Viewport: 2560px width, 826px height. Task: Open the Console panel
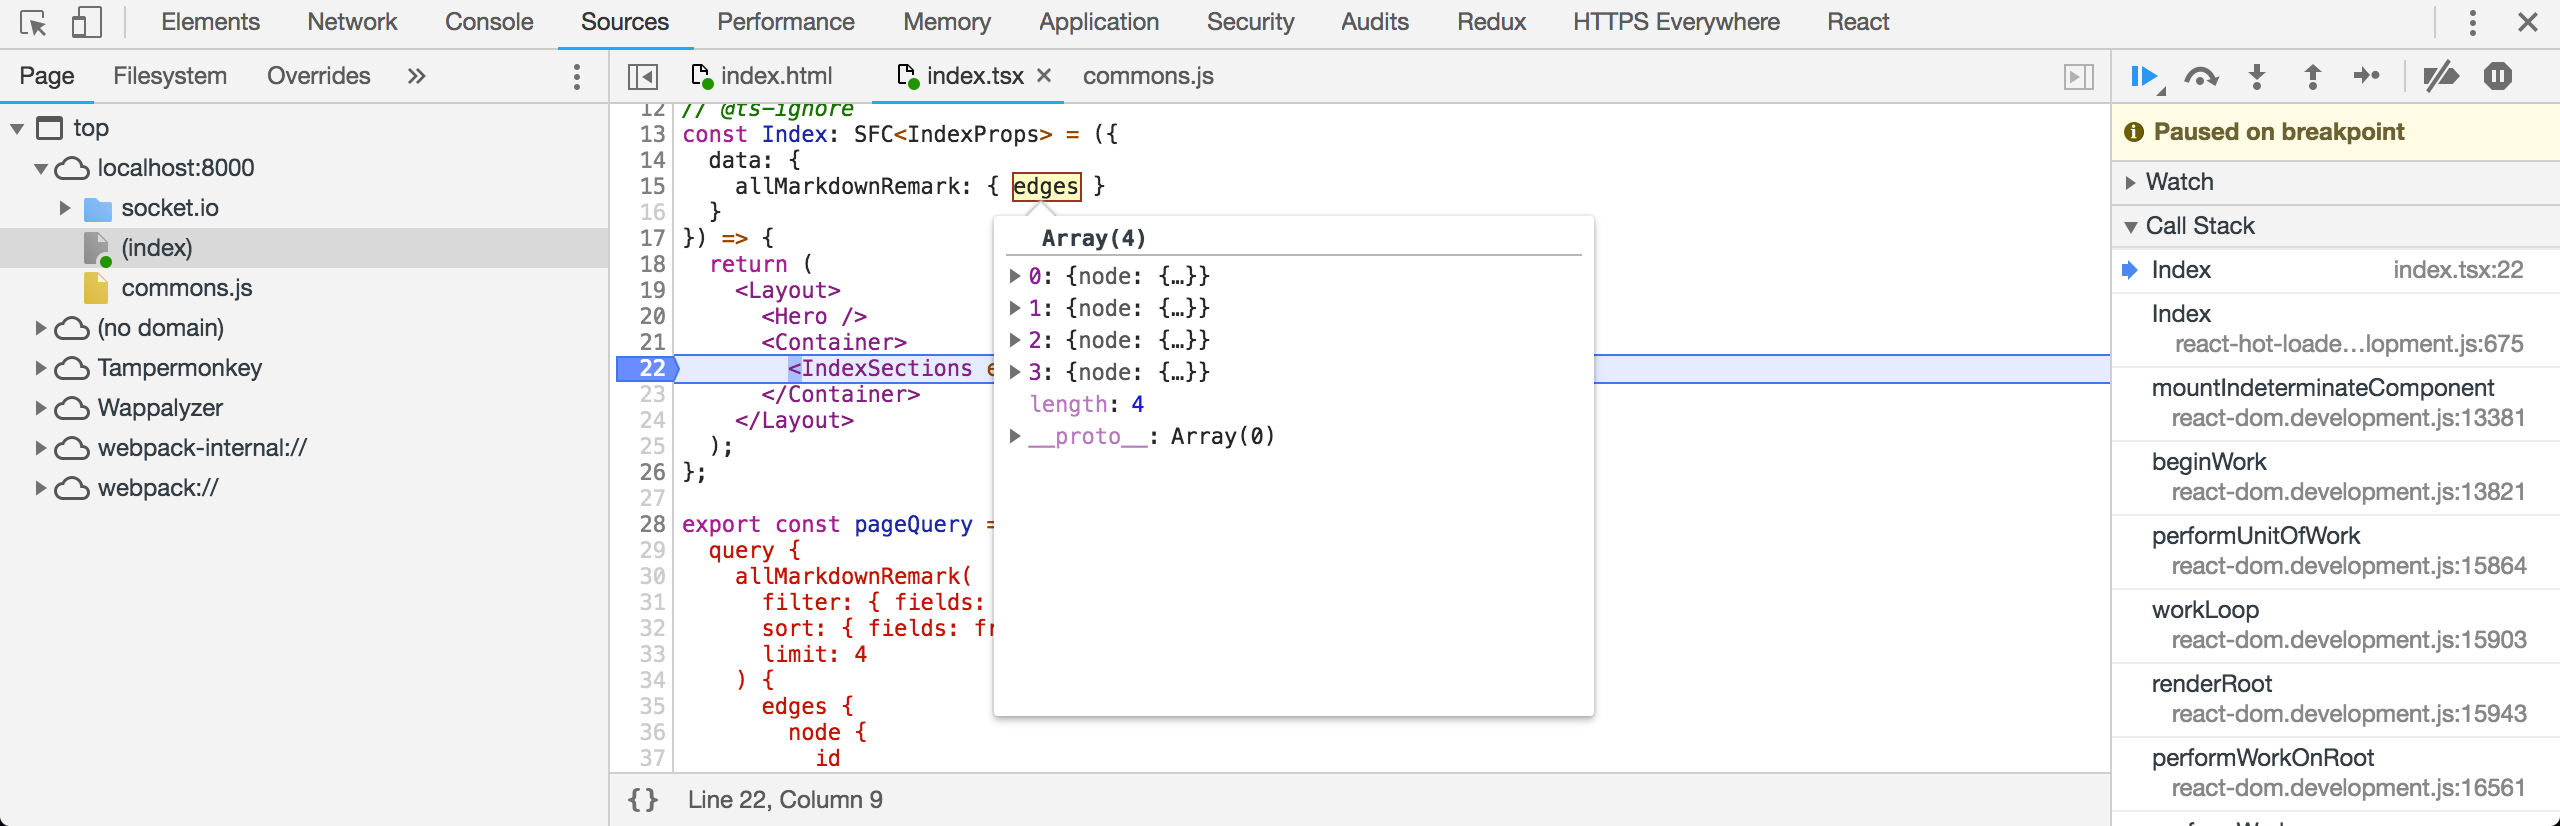[489, 22]
